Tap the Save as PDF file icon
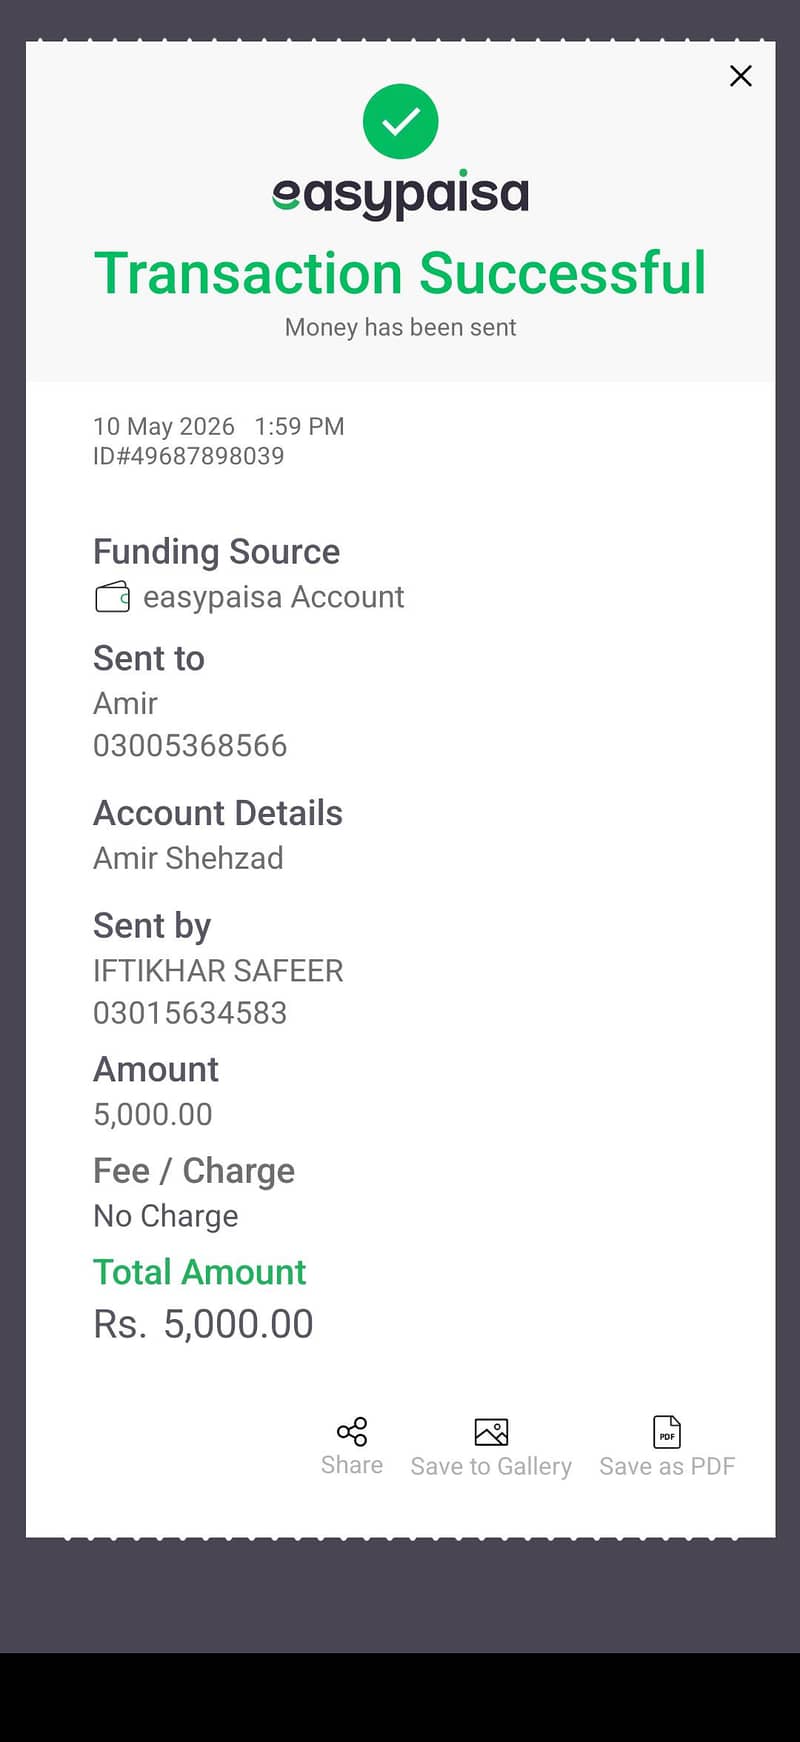The height and width of the screenshot is (1742, 800). (667, 1432)
